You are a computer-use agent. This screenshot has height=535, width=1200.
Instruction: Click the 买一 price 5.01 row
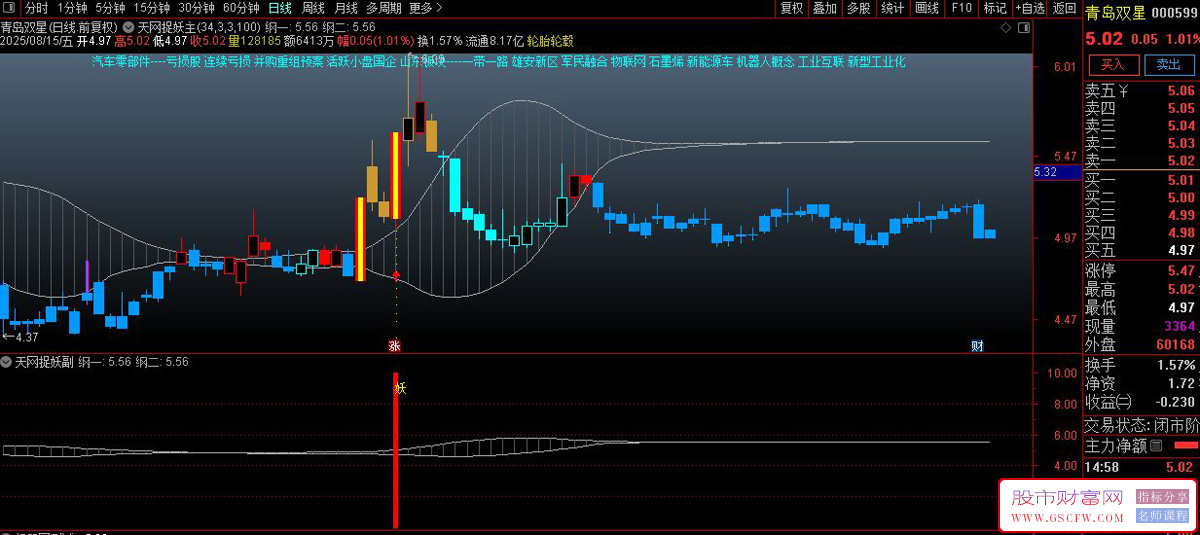pyautogui.click(x=1141, y=180)
